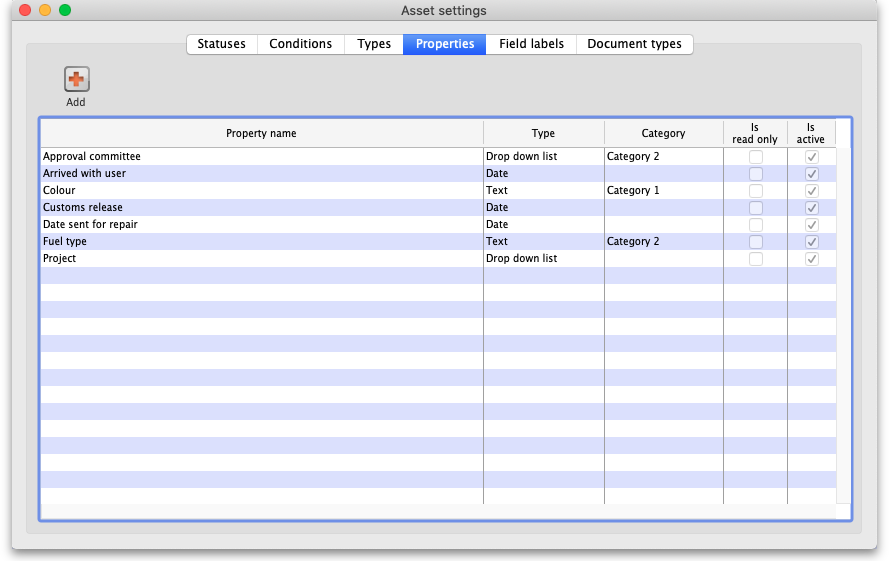Click the green maximize window button

click(65, 10)
